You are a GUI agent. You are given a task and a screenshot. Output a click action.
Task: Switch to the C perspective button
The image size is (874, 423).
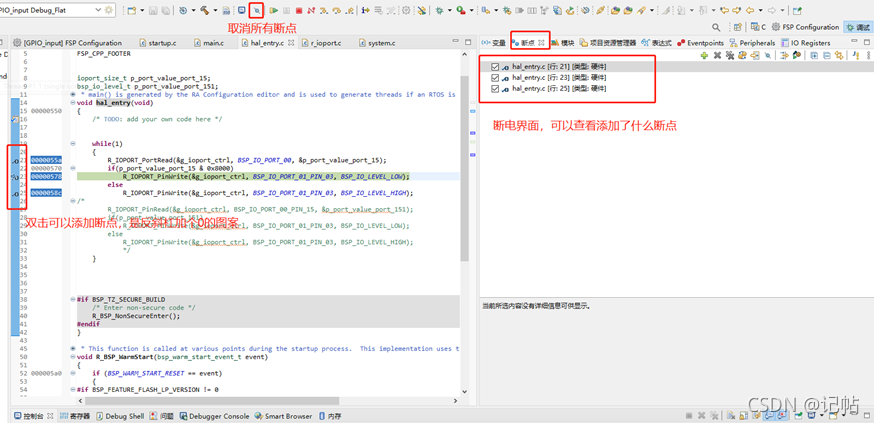[759, 27]
